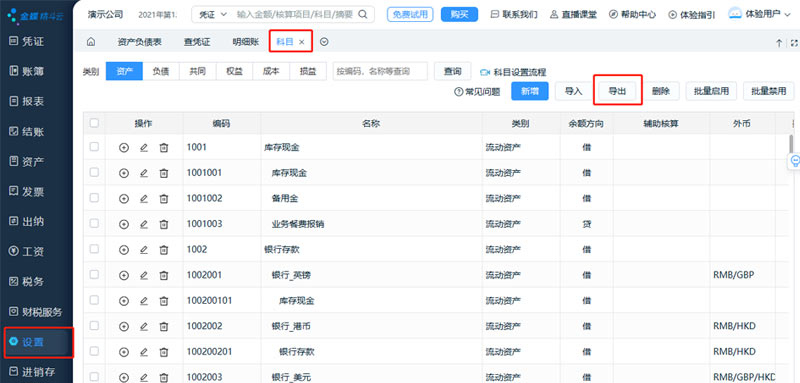Tick the checkbox for account 1002
Screen dimensions: 800x383
[x=94, y=249]
